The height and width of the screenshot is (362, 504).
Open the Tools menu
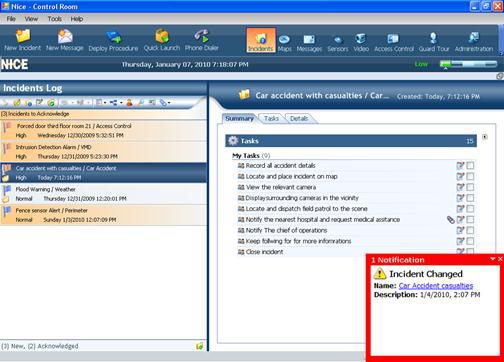54,19
